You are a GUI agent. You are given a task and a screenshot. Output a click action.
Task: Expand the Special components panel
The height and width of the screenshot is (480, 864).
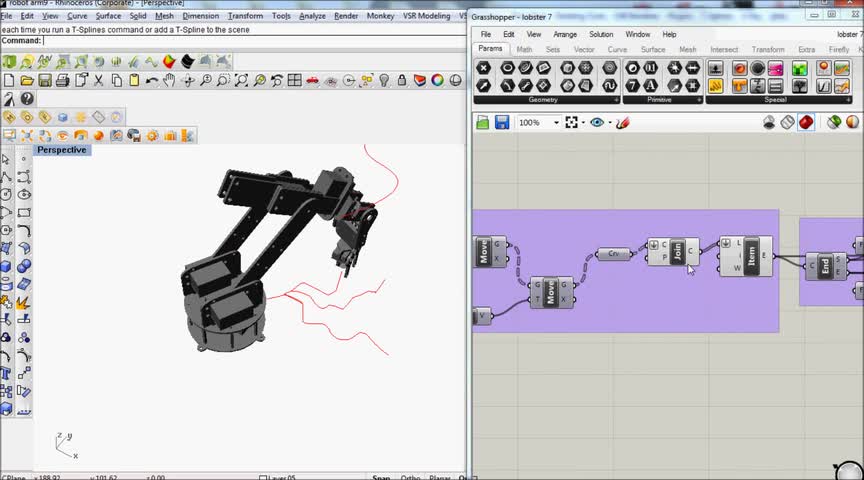pyautogui.click(x=847, y=100)
